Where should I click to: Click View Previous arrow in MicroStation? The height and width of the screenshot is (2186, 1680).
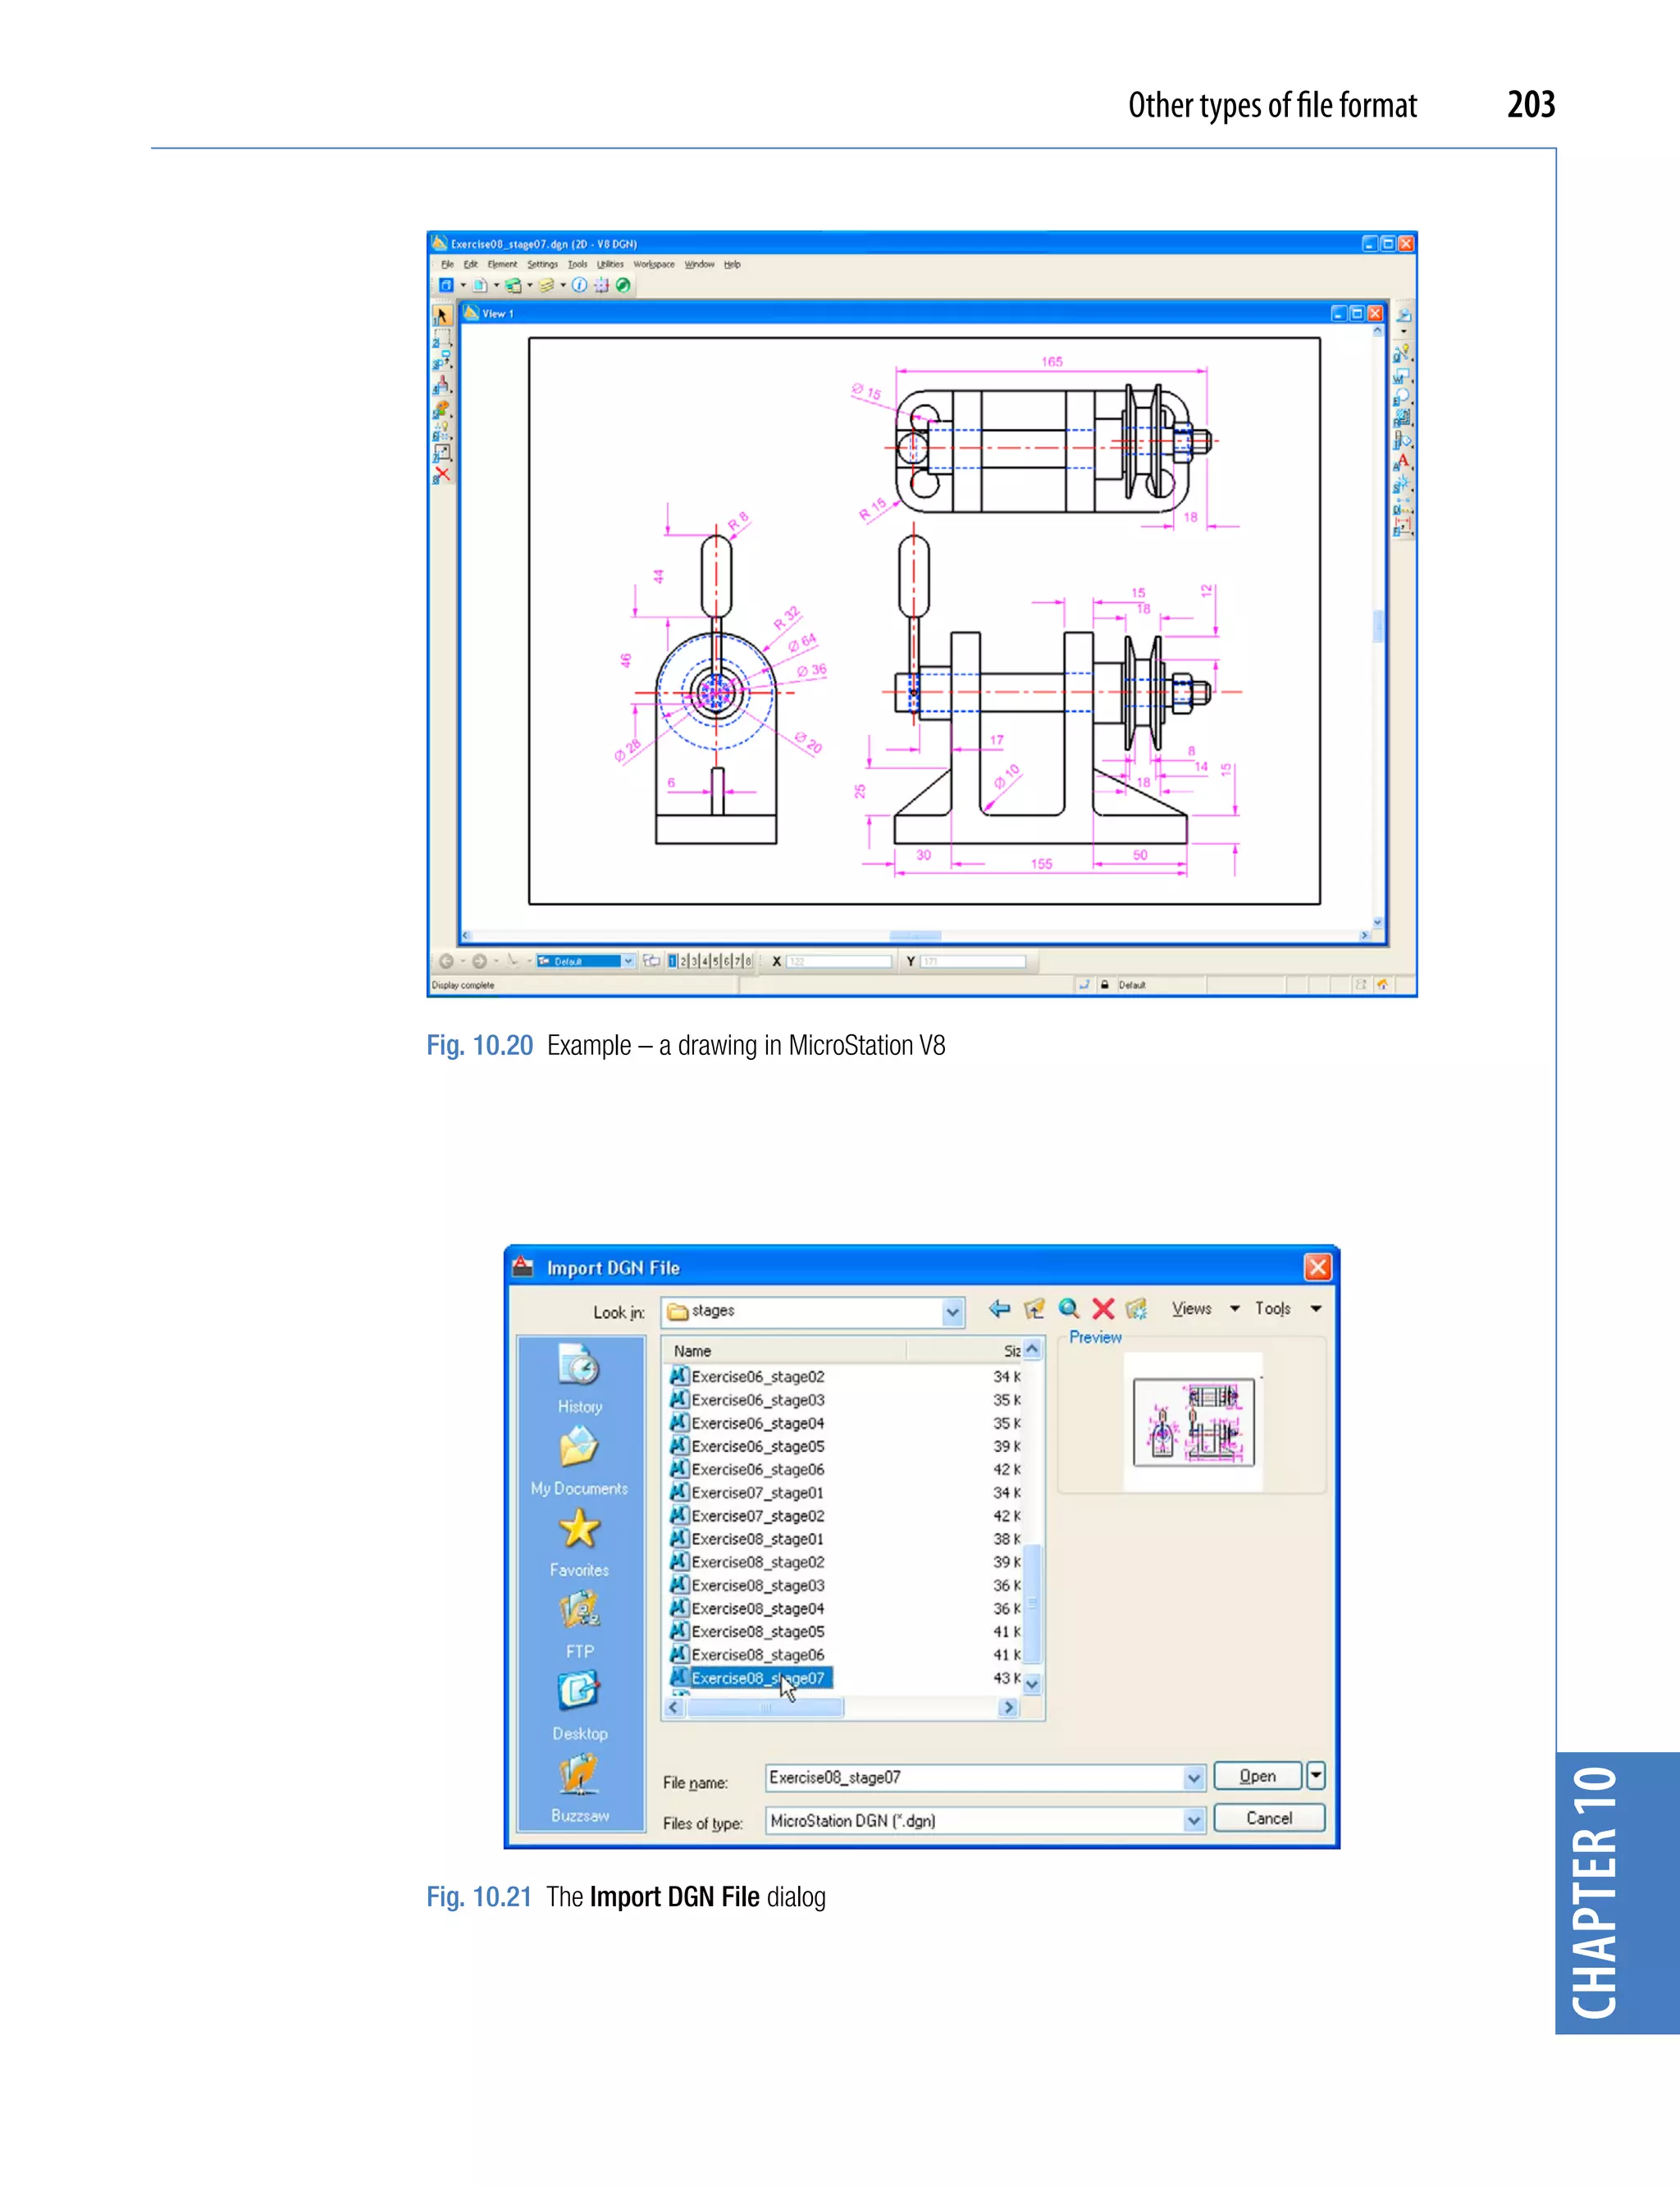point(446,961)
